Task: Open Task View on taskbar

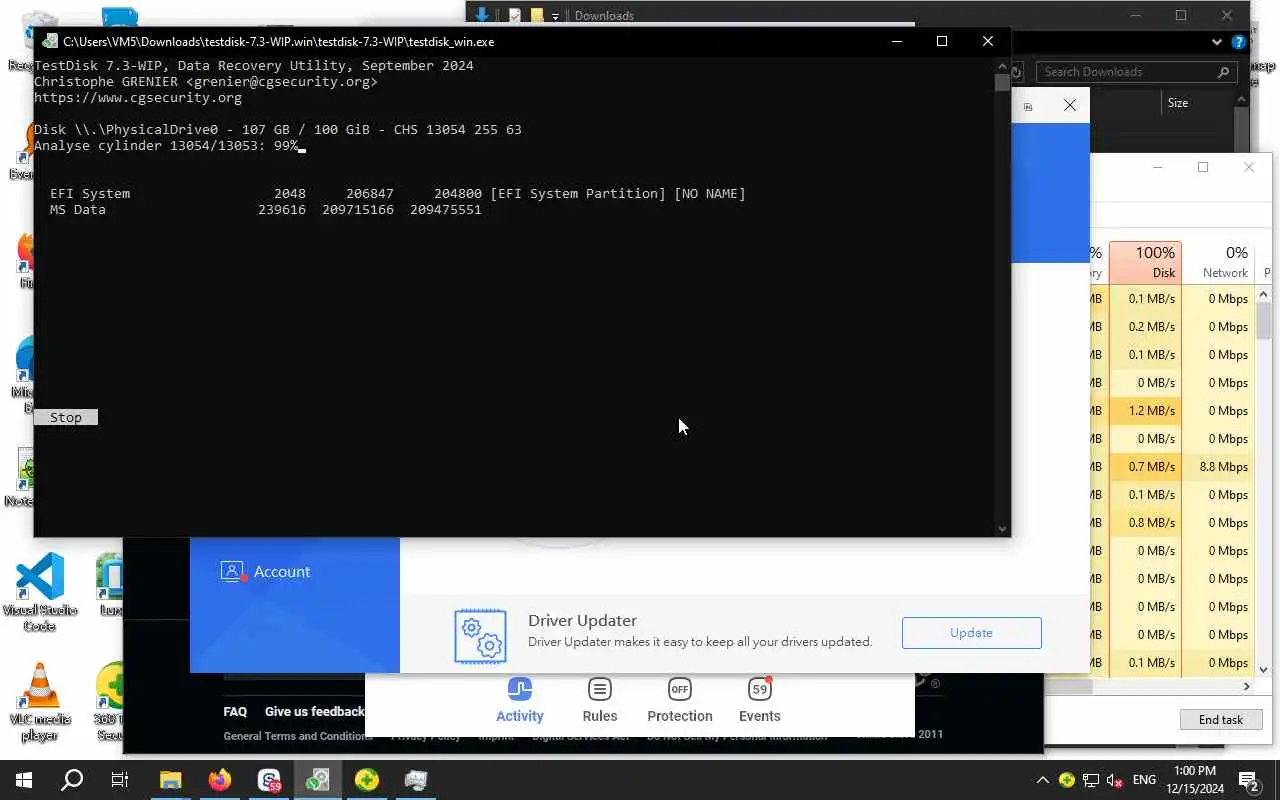Action: (x=120, y=780)
